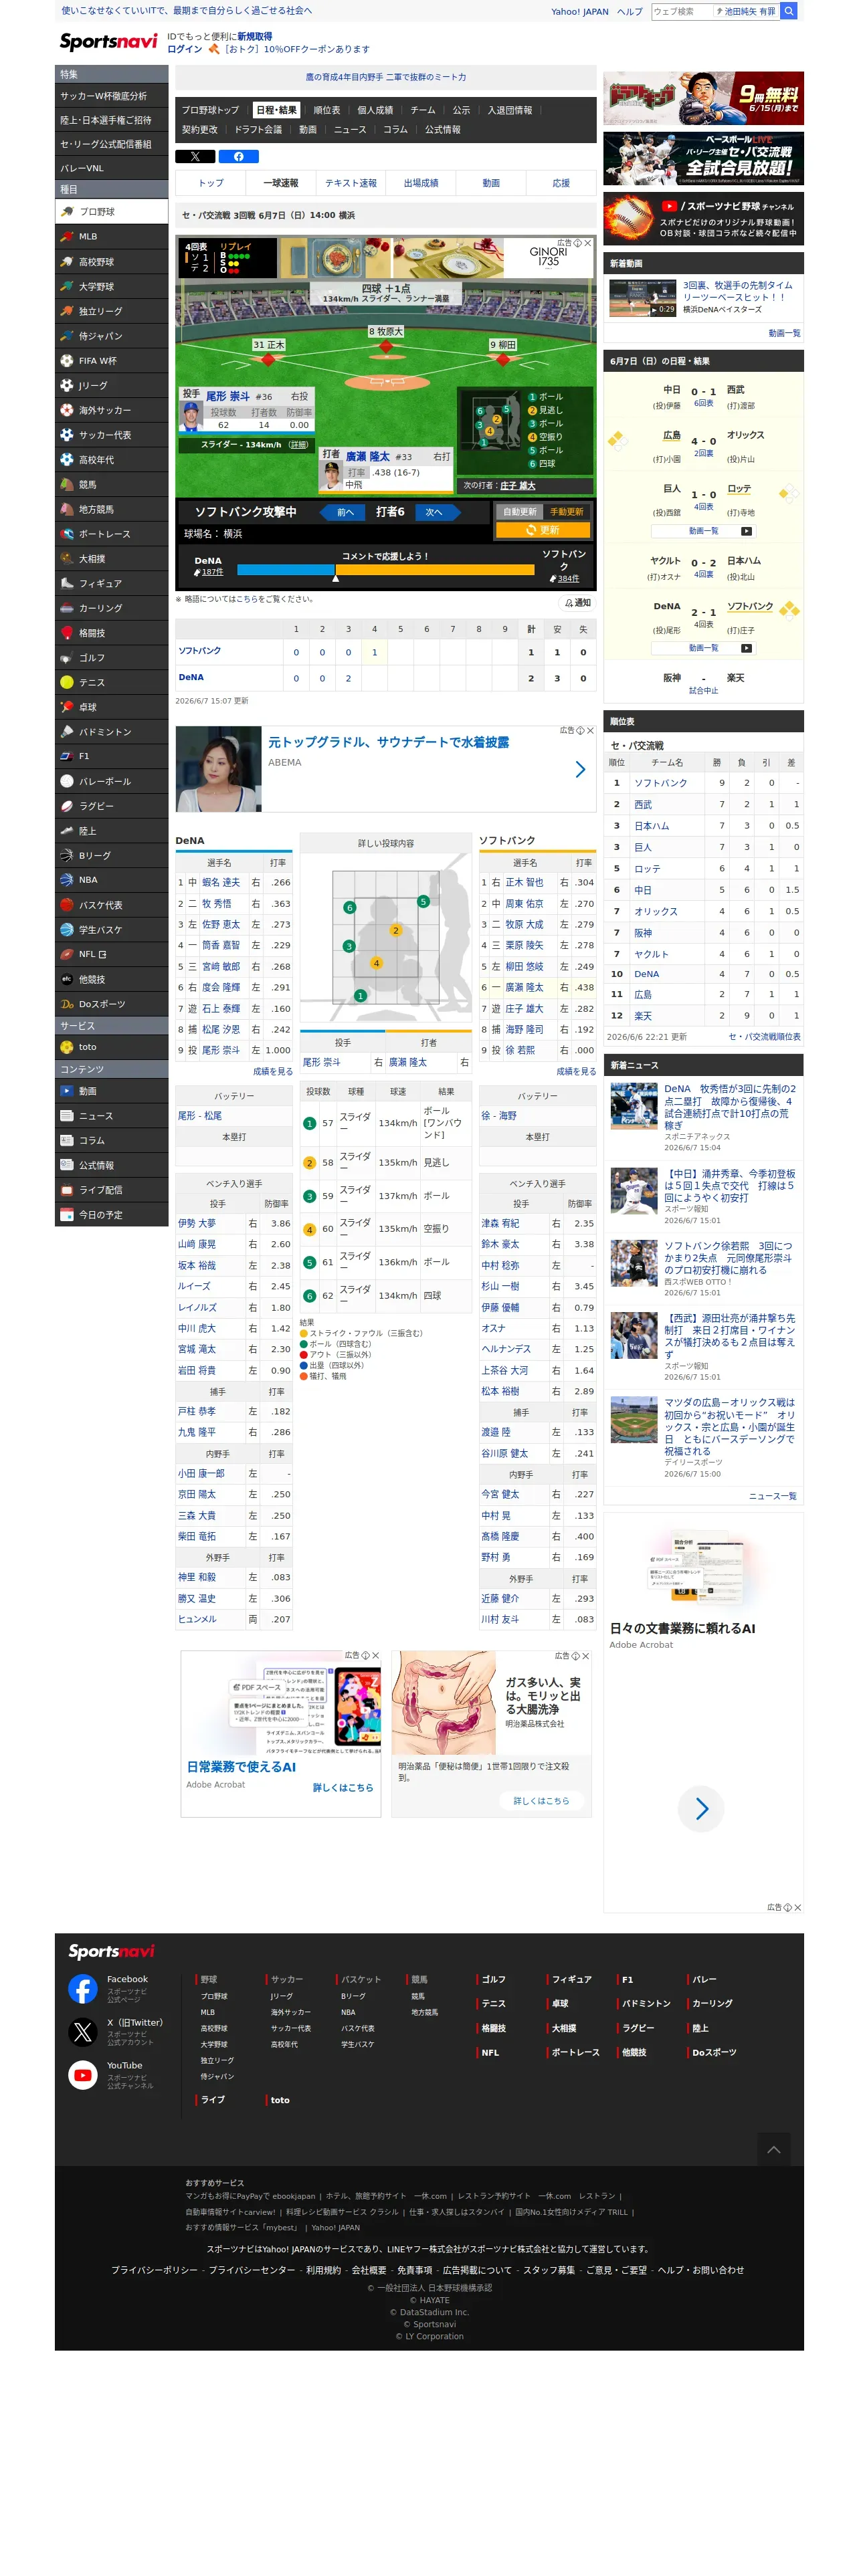The width and height of the screenshot is (859, 2576).
Task: Open batter 廣瀬 隆太 profile link
Action: click(x=367, y=456)
